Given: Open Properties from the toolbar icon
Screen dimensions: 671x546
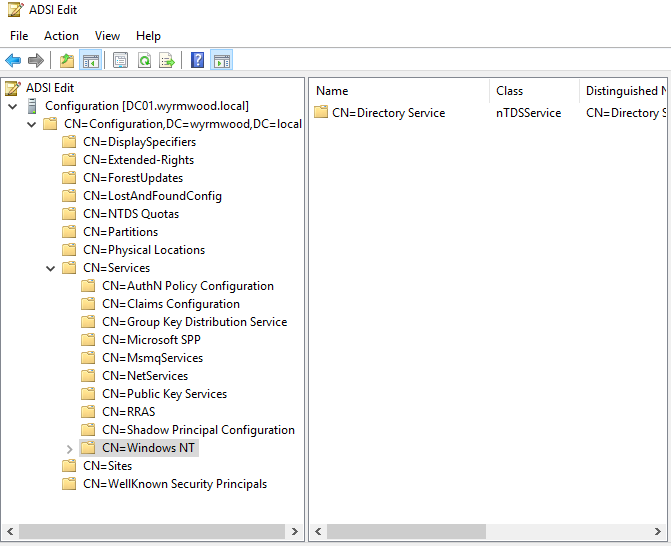Looking at the screenshot, I should click(120, 61).
